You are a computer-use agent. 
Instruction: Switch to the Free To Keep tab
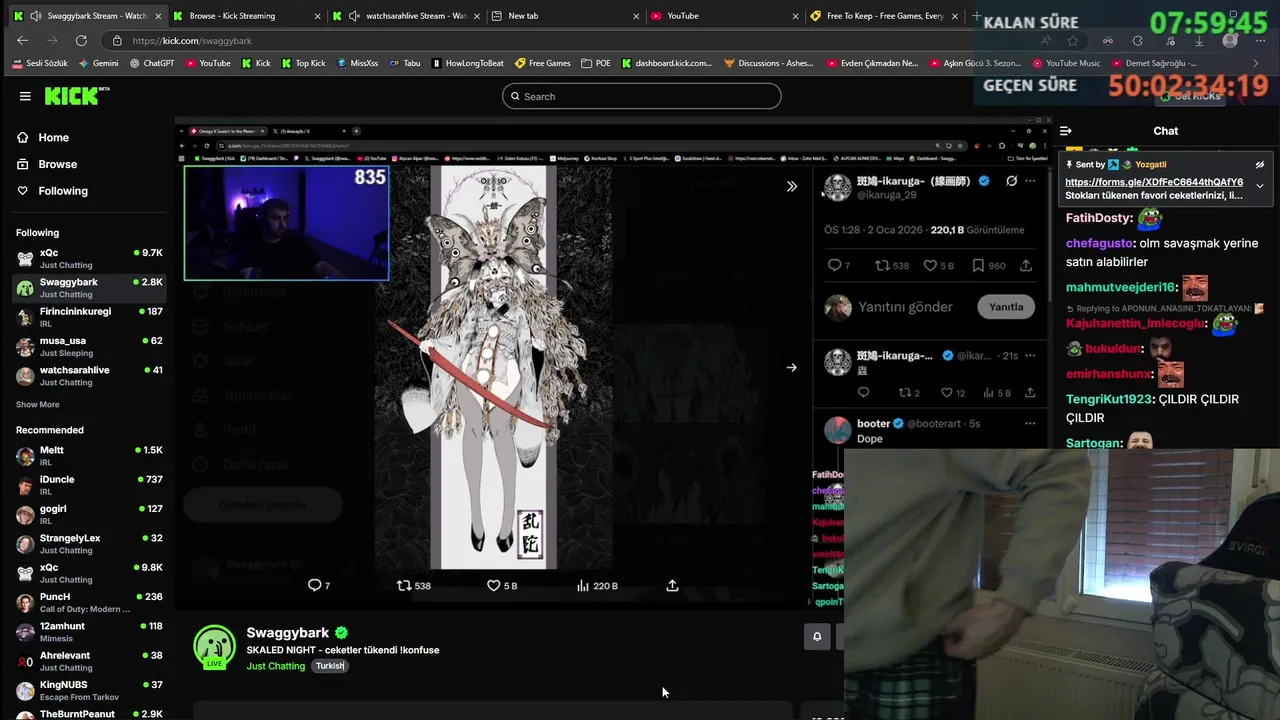coord(885,16)
